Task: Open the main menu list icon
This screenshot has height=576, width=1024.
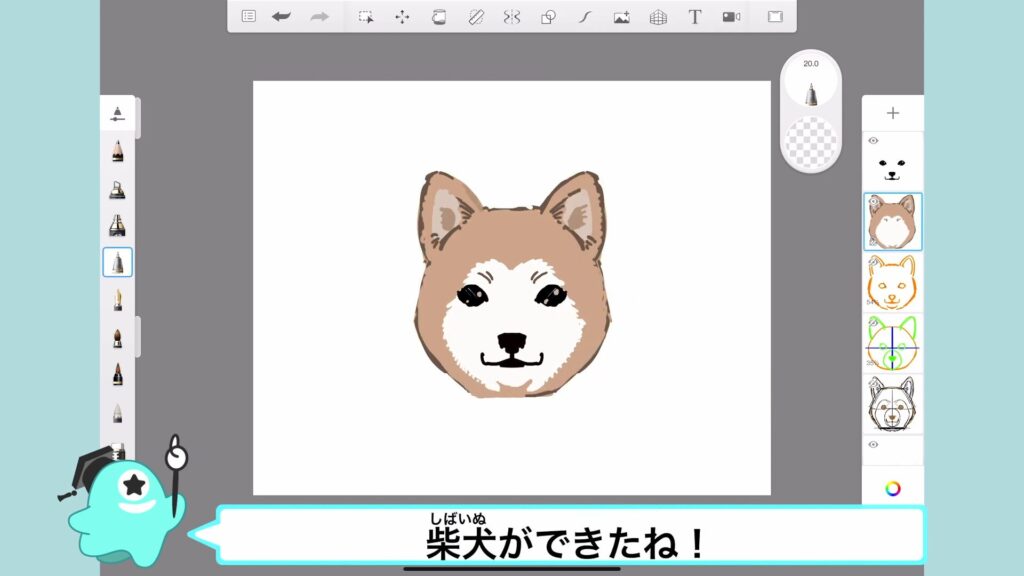Action: click(249, 16)
